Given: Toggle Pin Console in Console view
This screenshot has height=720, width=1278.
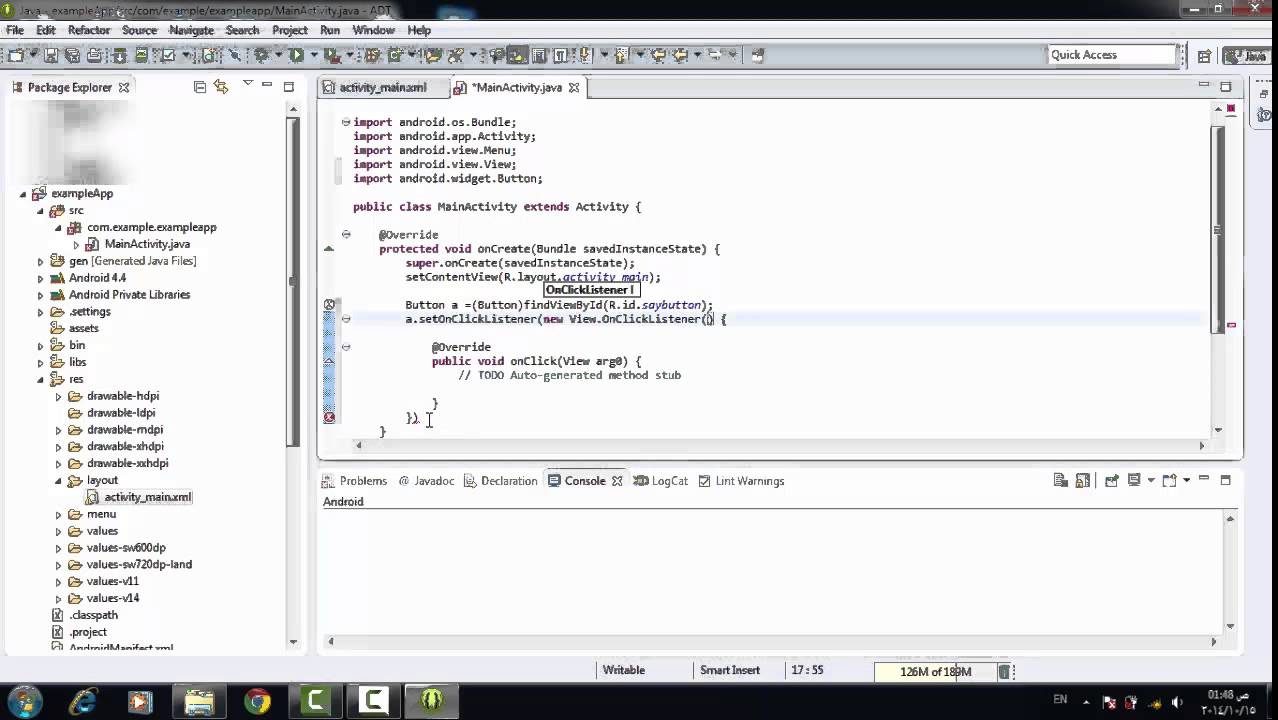Looking at the screenshot, I should [x=1111, y=480].
